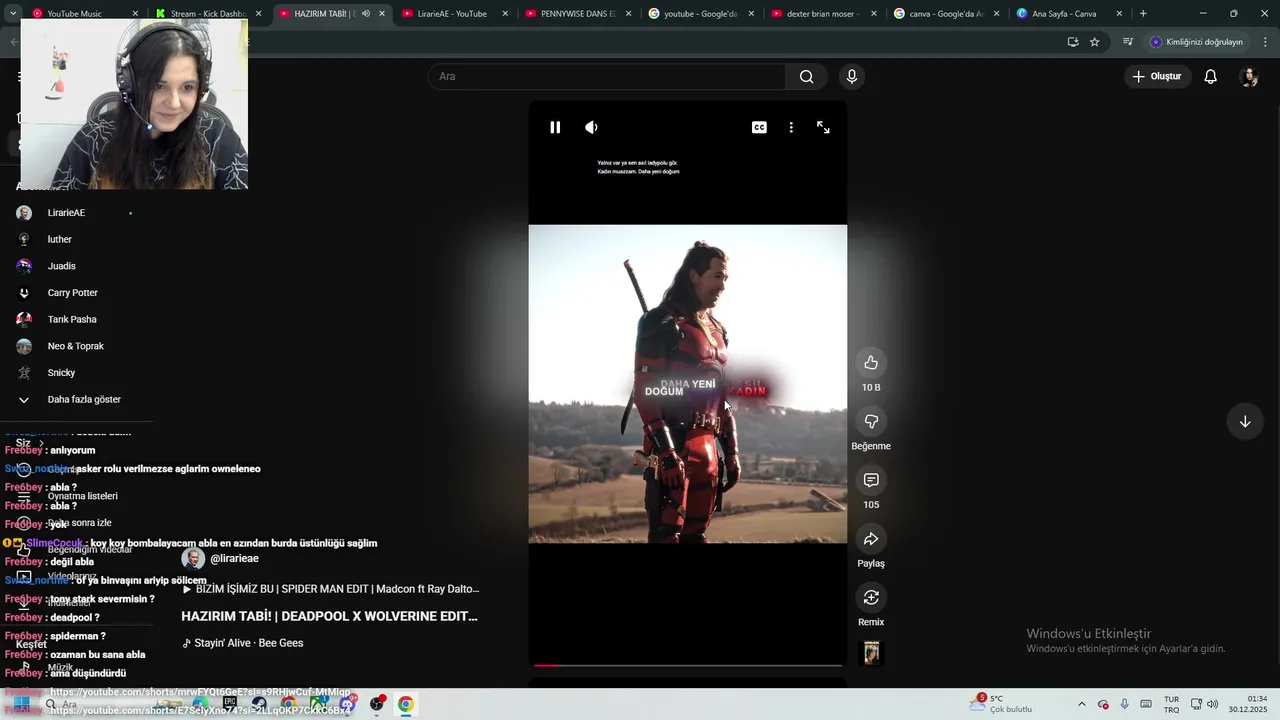
Task: Open Chrome tab search dropdown arrow
Action: click(x=11, y=14)
